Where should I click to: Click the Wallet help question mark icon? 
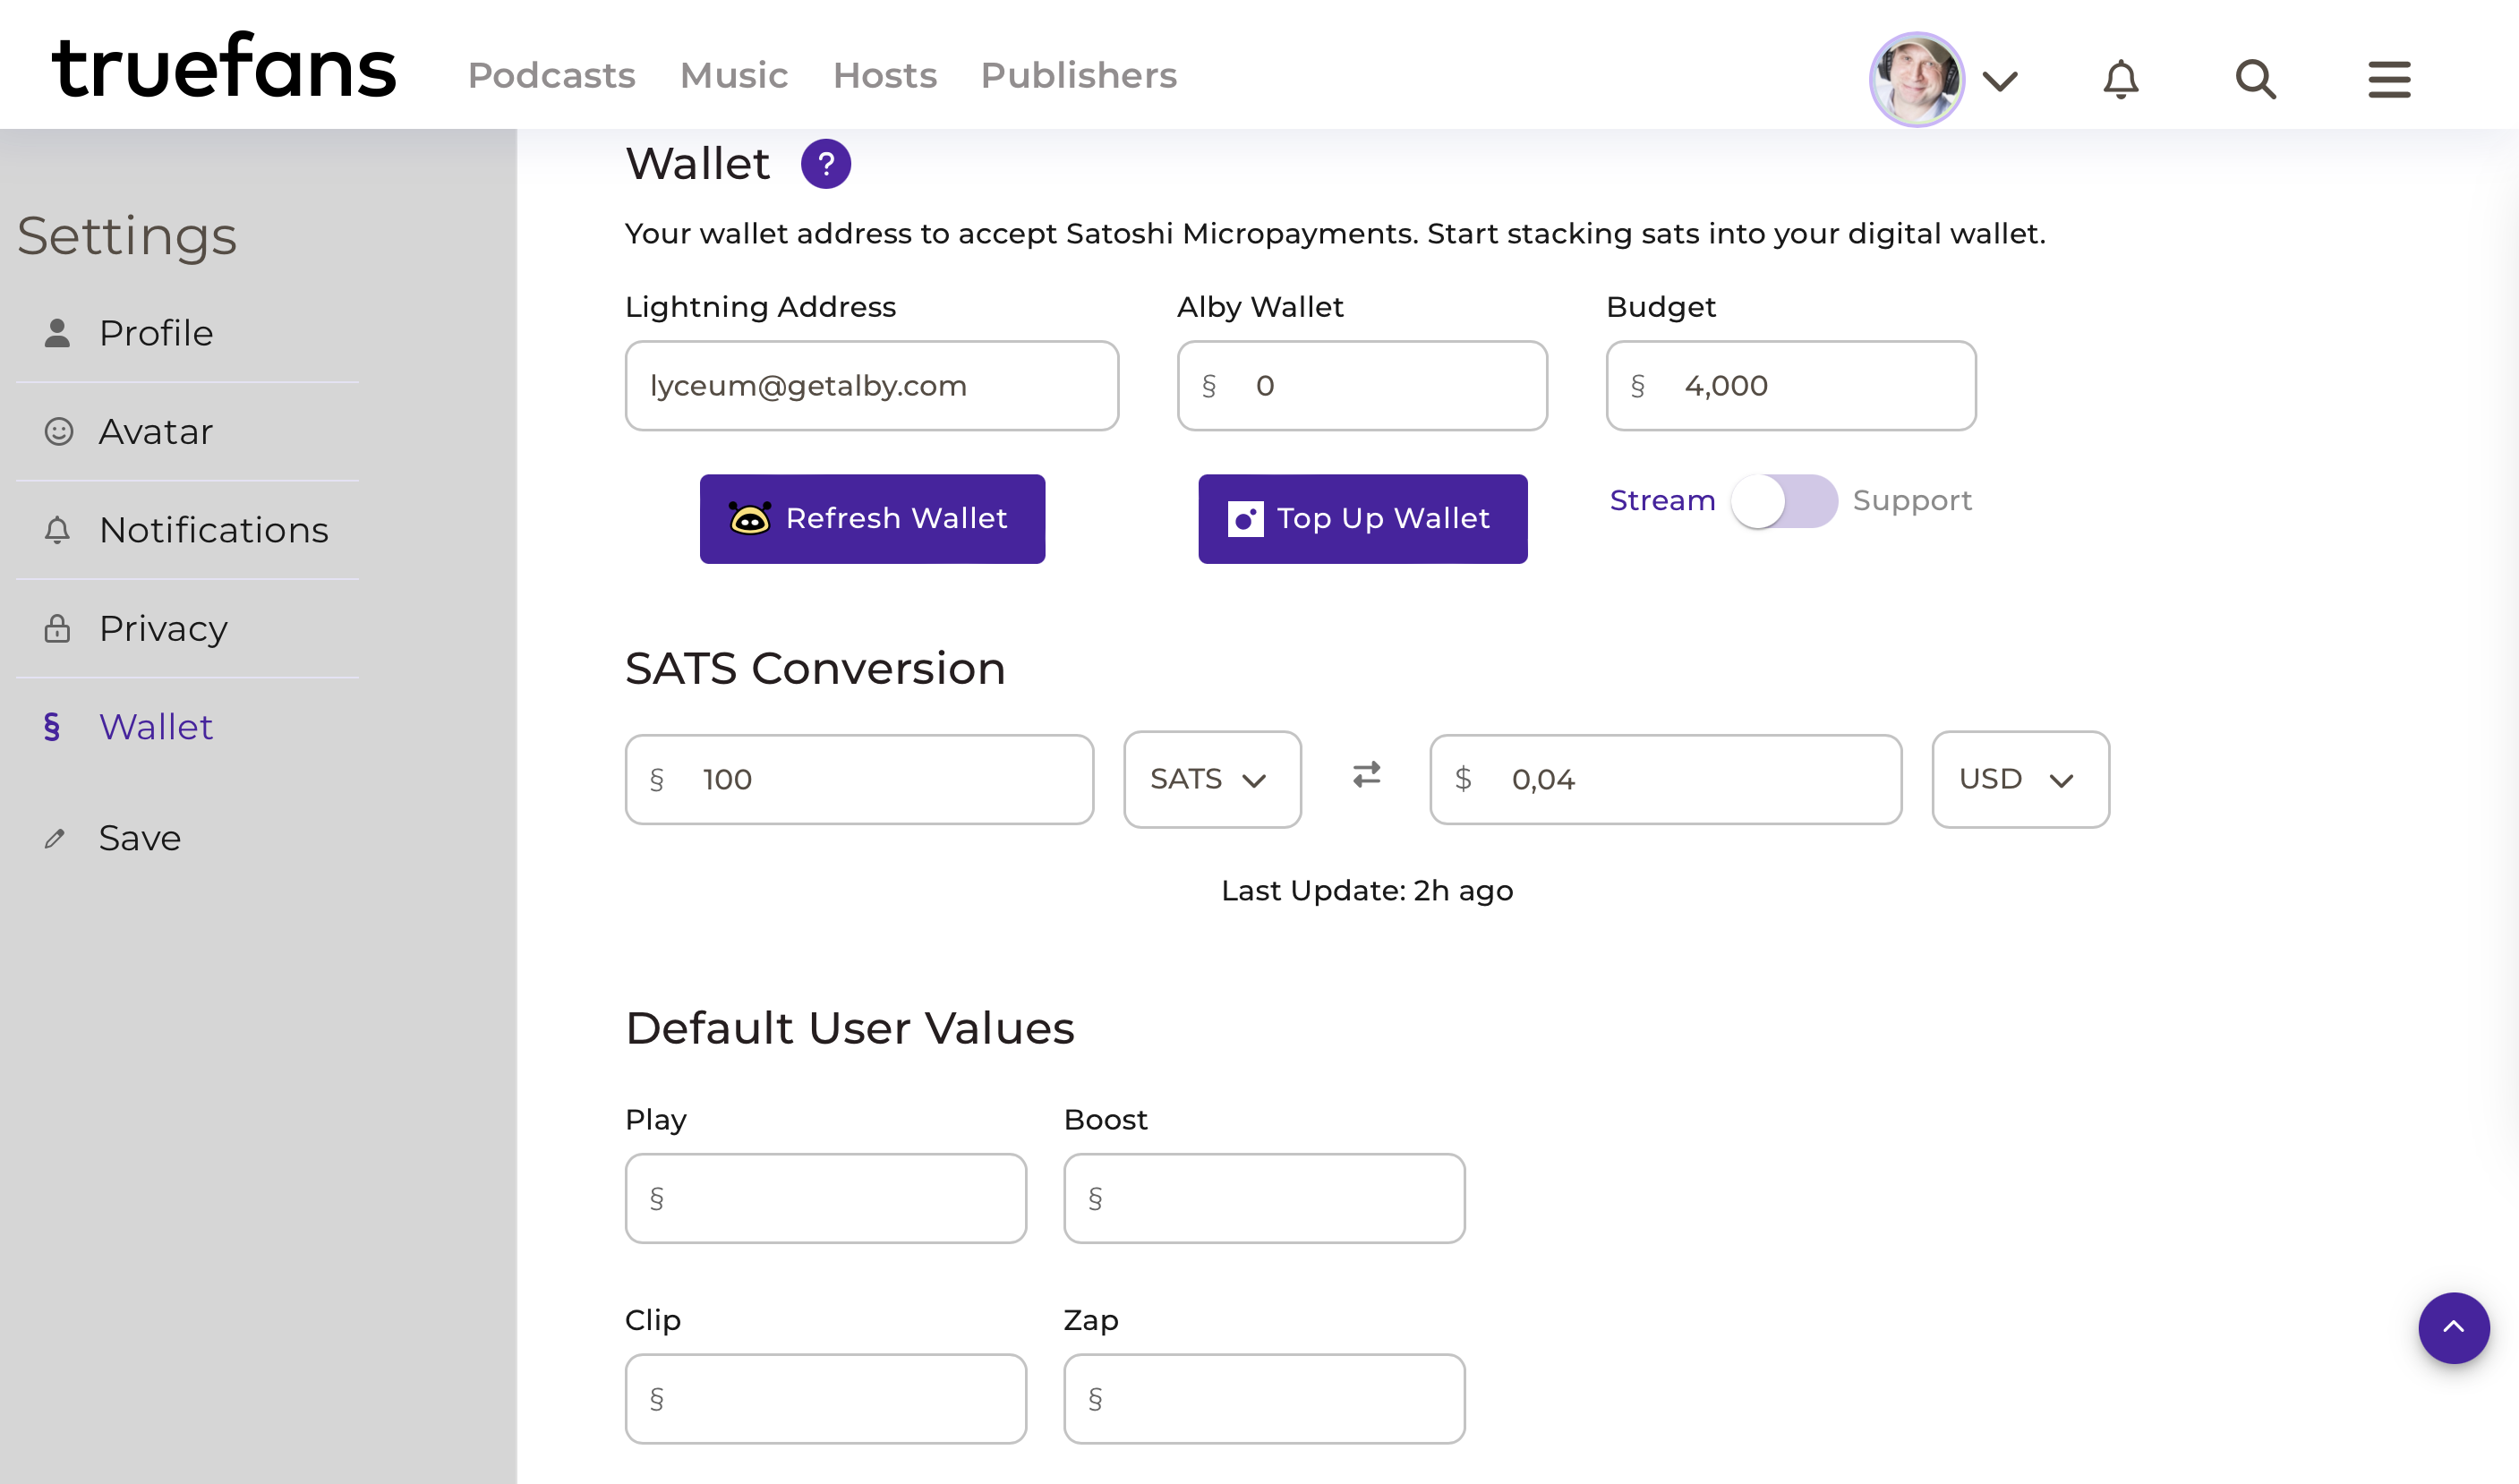(825, 164)
